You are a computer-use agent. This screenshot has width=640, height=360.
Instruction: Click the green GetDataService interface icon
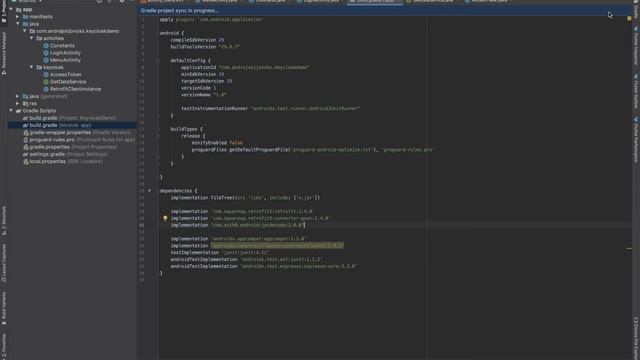(46, 82)
